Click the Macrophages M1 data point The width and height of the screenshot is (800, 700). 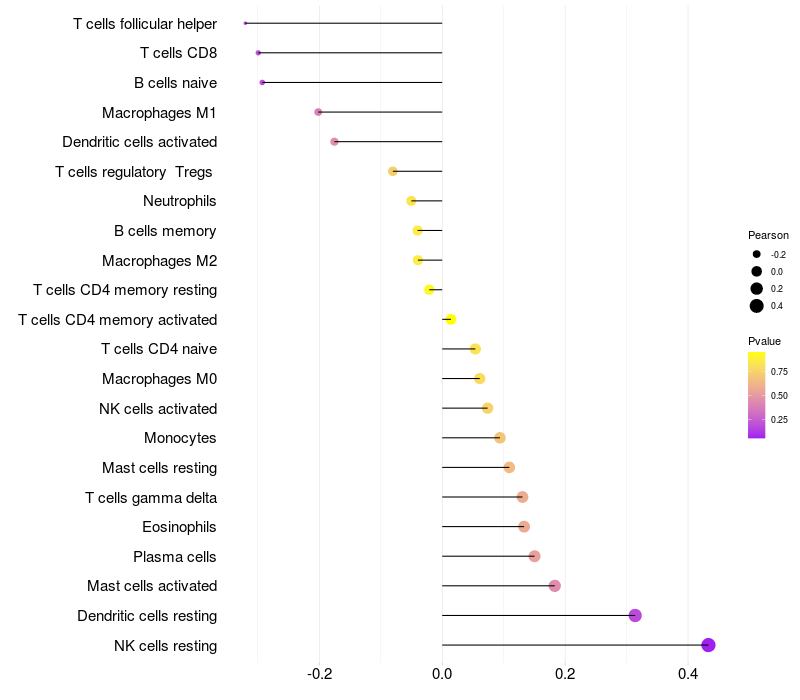pyautogui.click(x=318, y=112)
